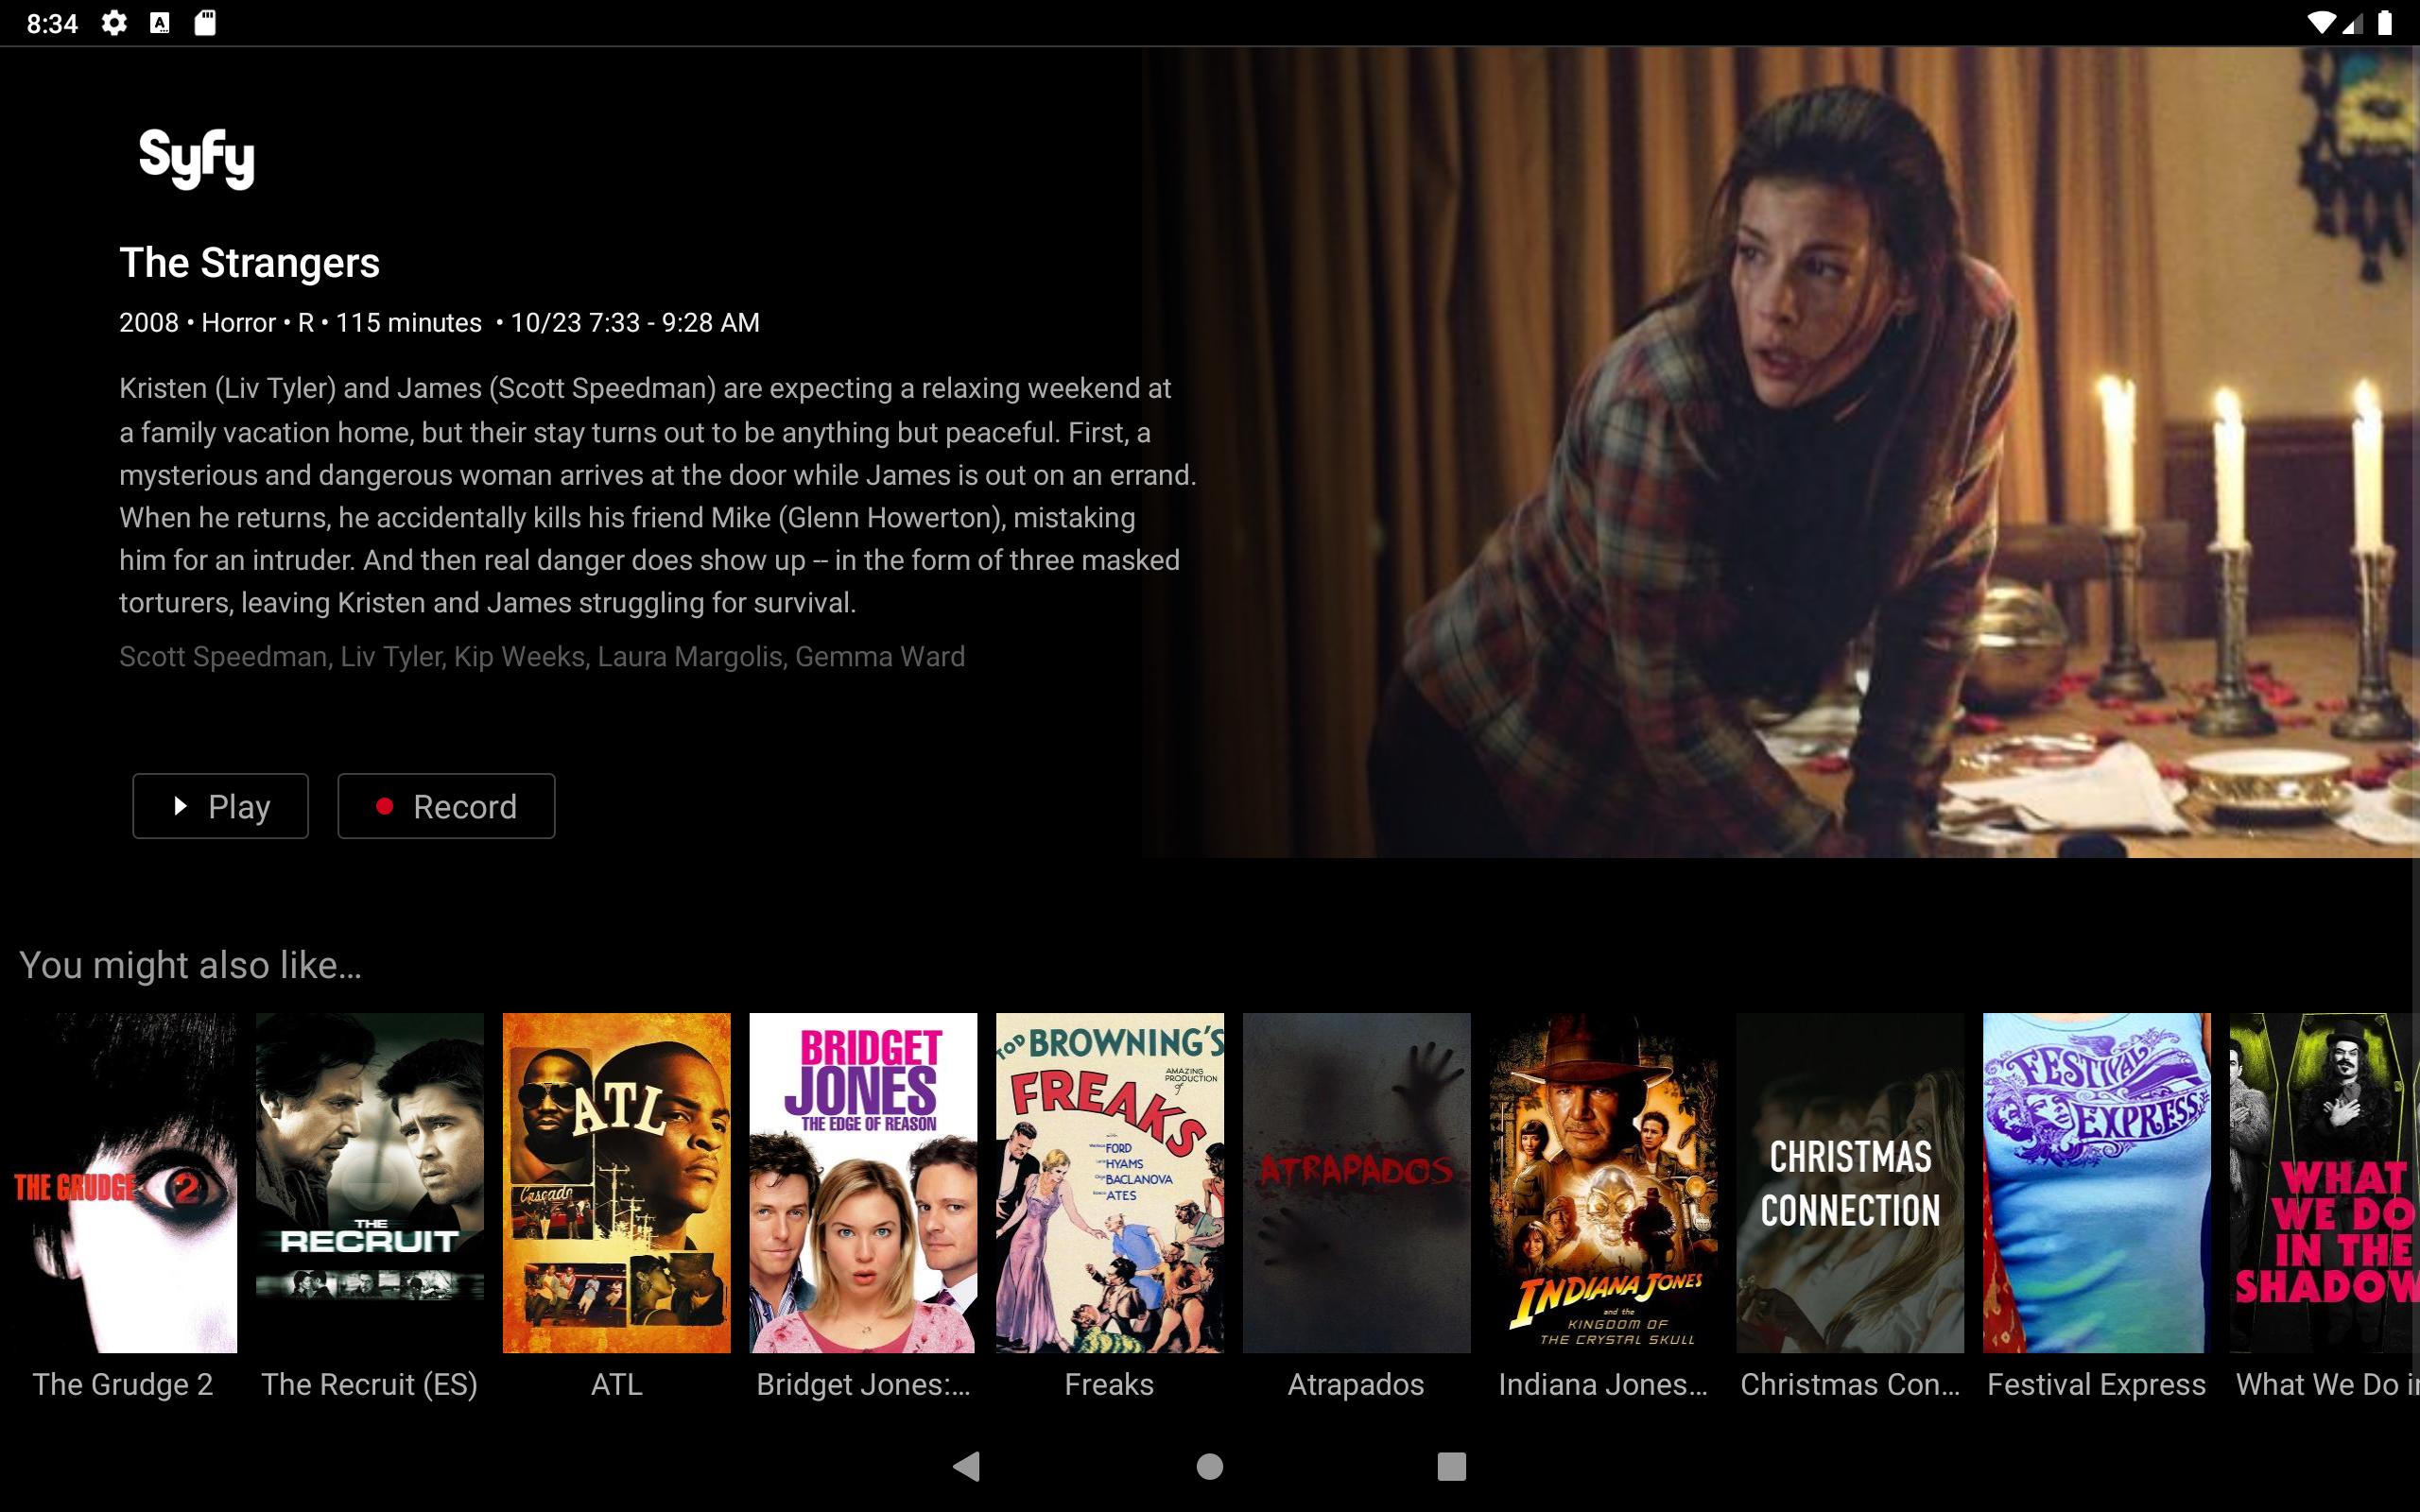Select 'The Recruit (ES)' title text
This screenshot has width=2420, height=1512.
tap(369, 1384)
